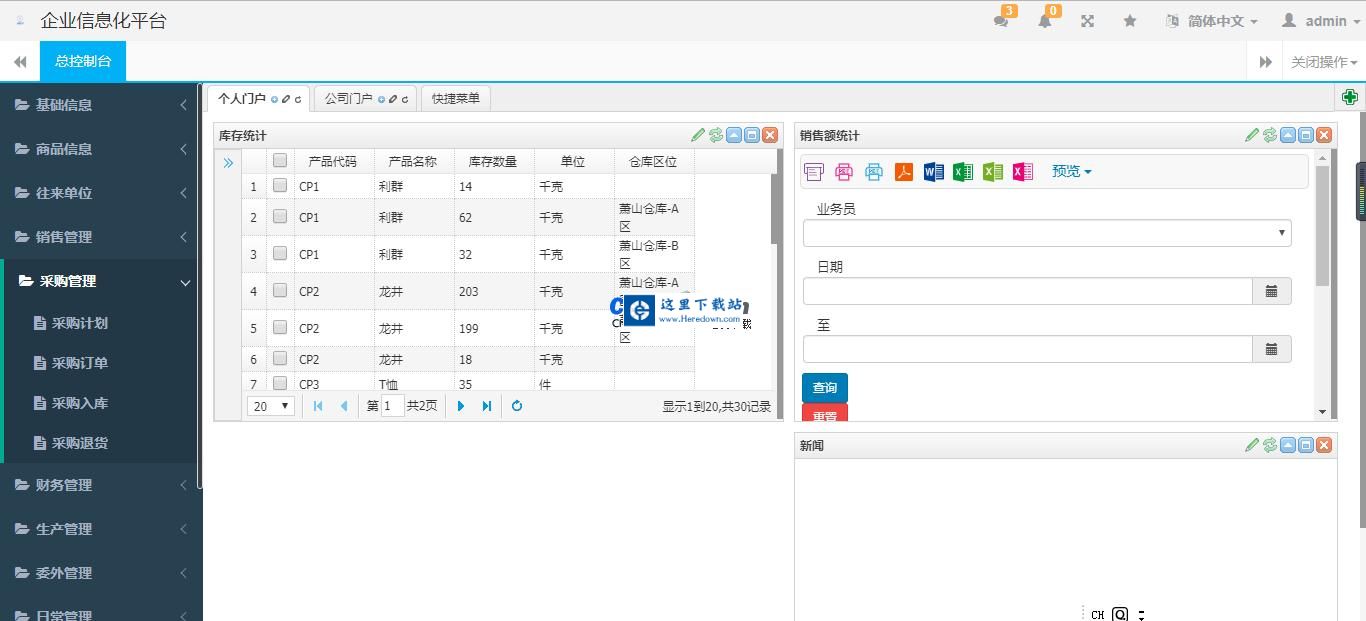The width and height of the screenshot is (1366, 621).
Task: Click the favorites star icon
Action: [x=1129, y=20]
